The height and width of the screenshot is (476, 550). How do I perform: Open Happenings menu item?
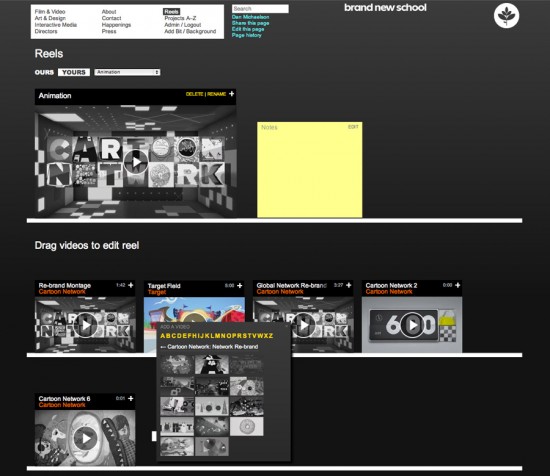pos(116,25)
